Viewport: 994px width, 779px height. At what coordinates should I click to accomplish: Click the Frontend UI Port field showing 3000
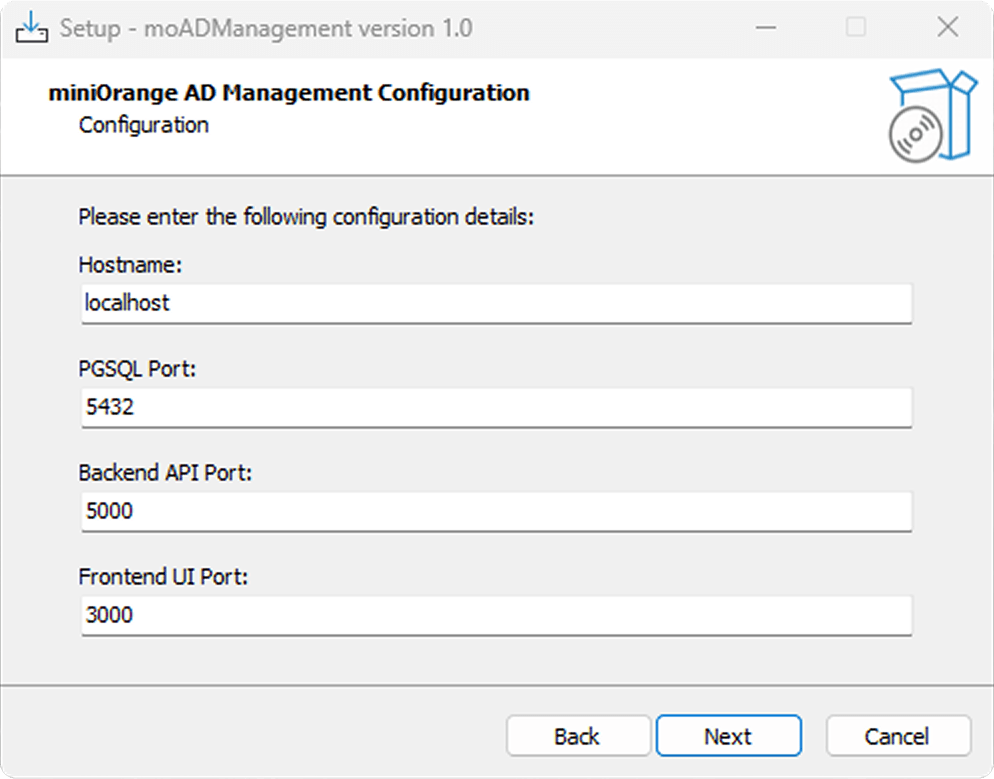pyautogui.click(x=496, y=615)
